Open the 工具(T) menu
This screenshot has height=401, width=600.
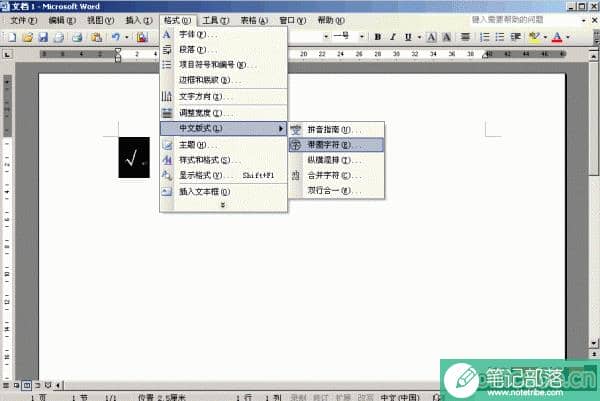216,20
